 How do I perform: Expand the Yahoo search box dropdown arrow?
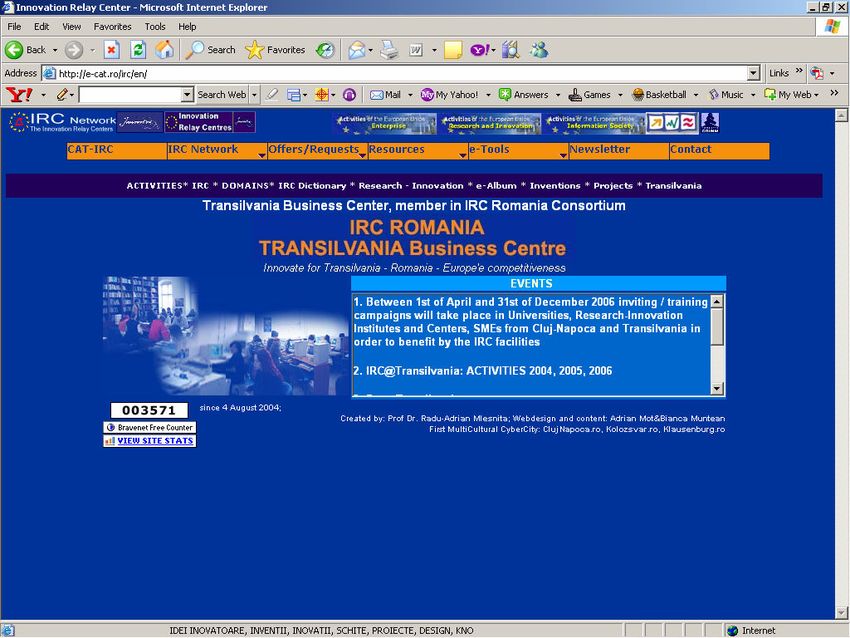(x=187, y=95)
